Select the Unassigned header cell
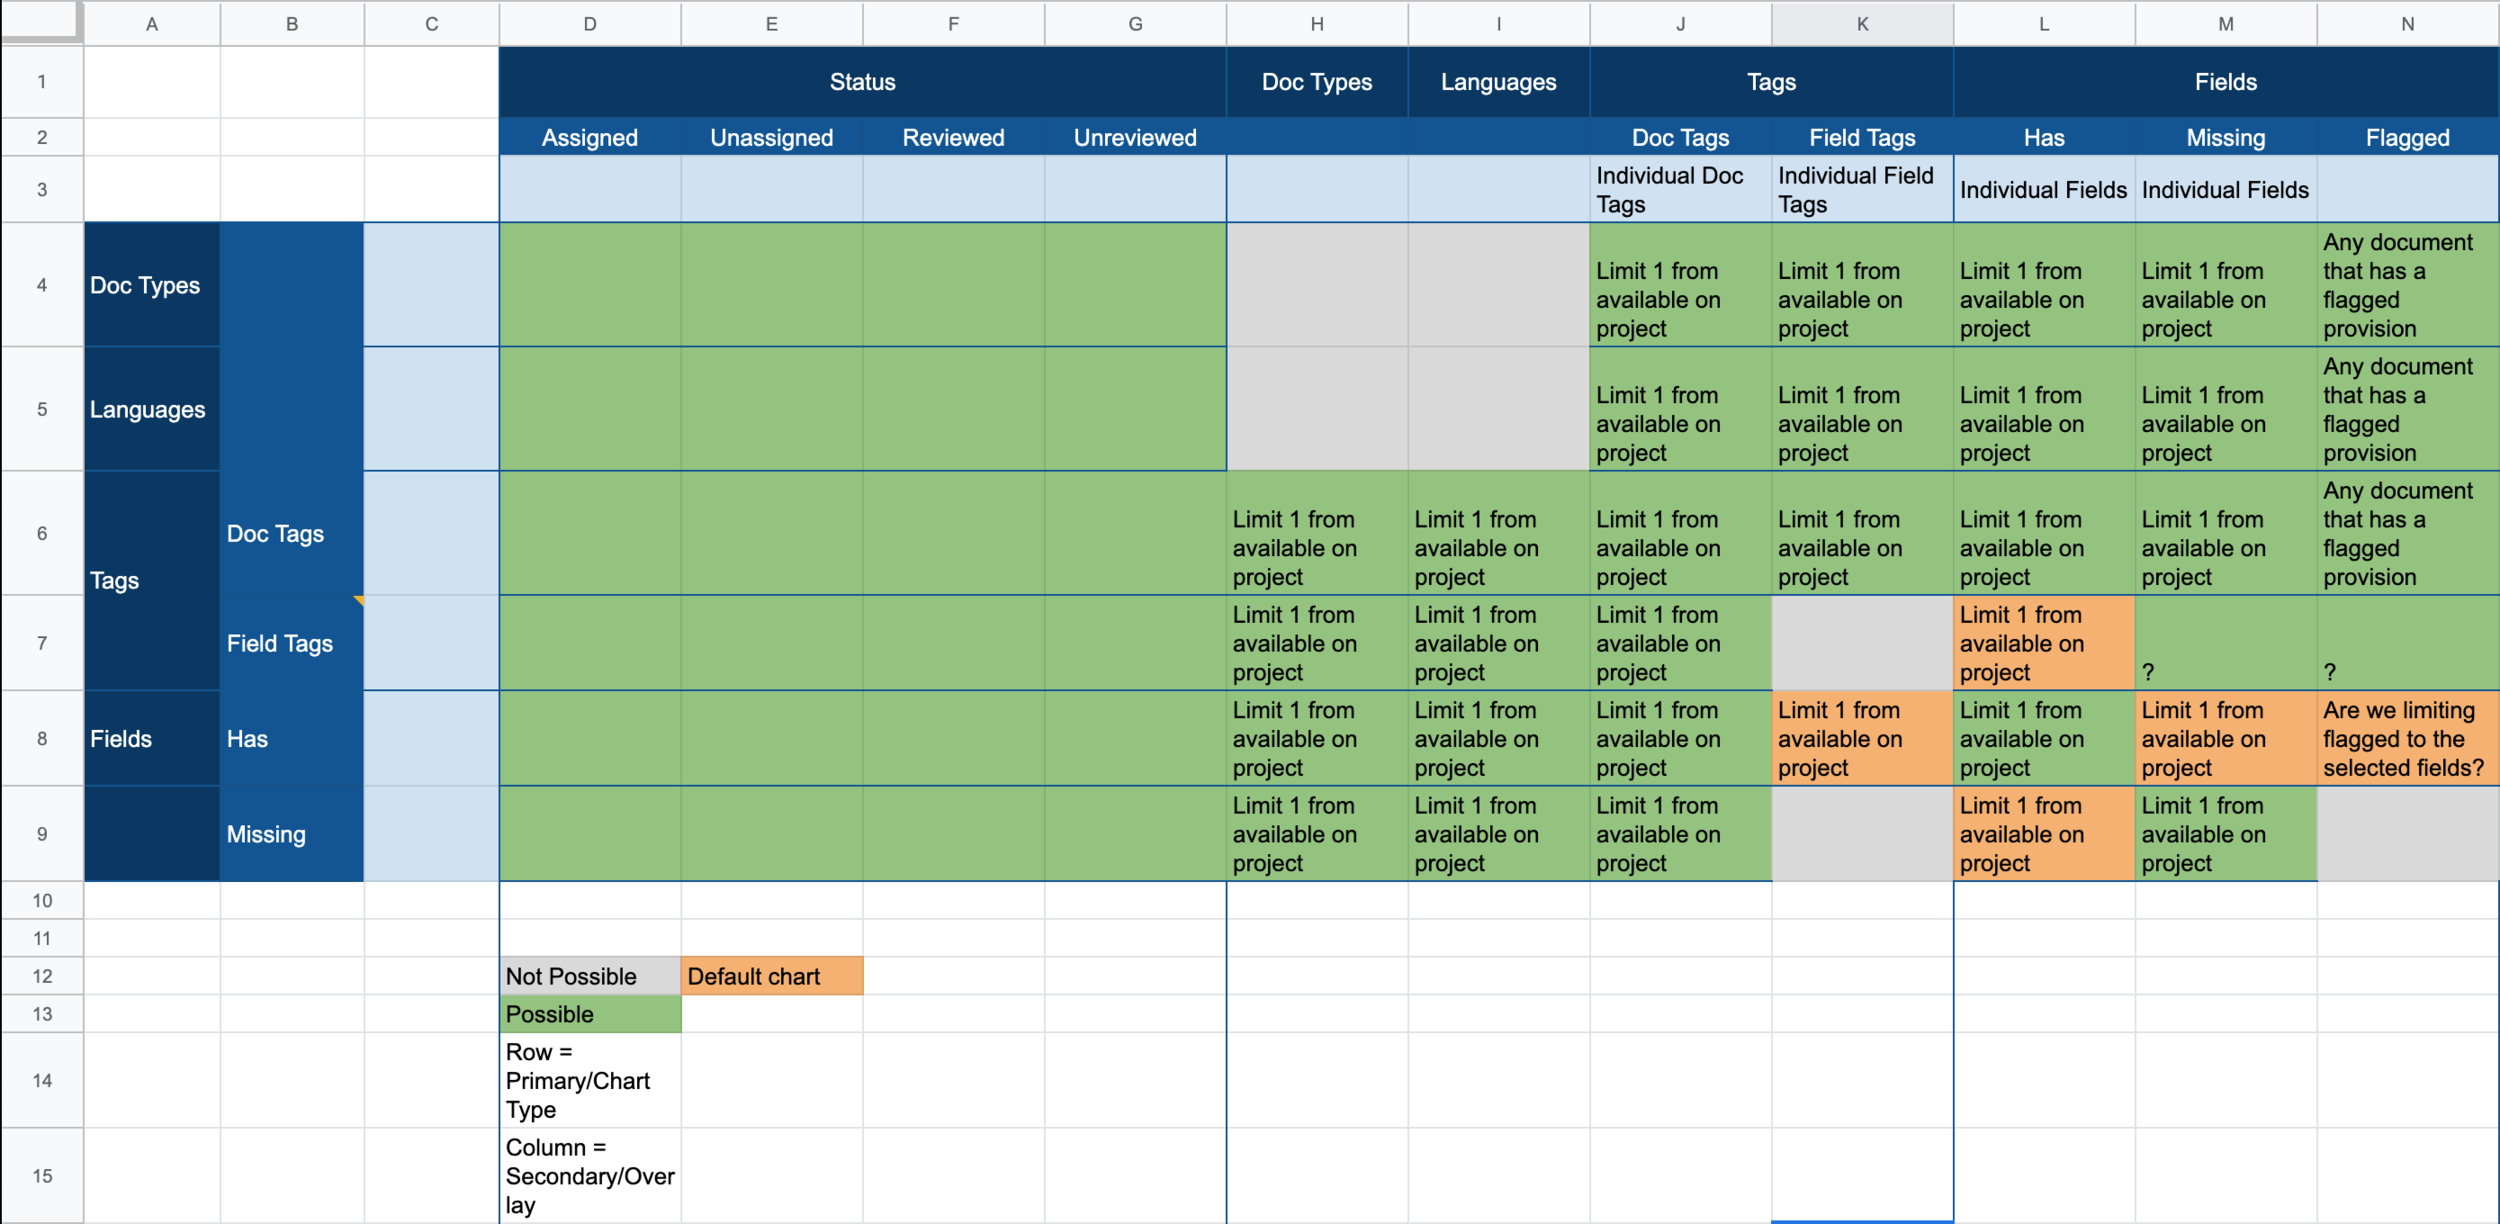The height and width of the screenshot is (1224, 2500). 771,138
